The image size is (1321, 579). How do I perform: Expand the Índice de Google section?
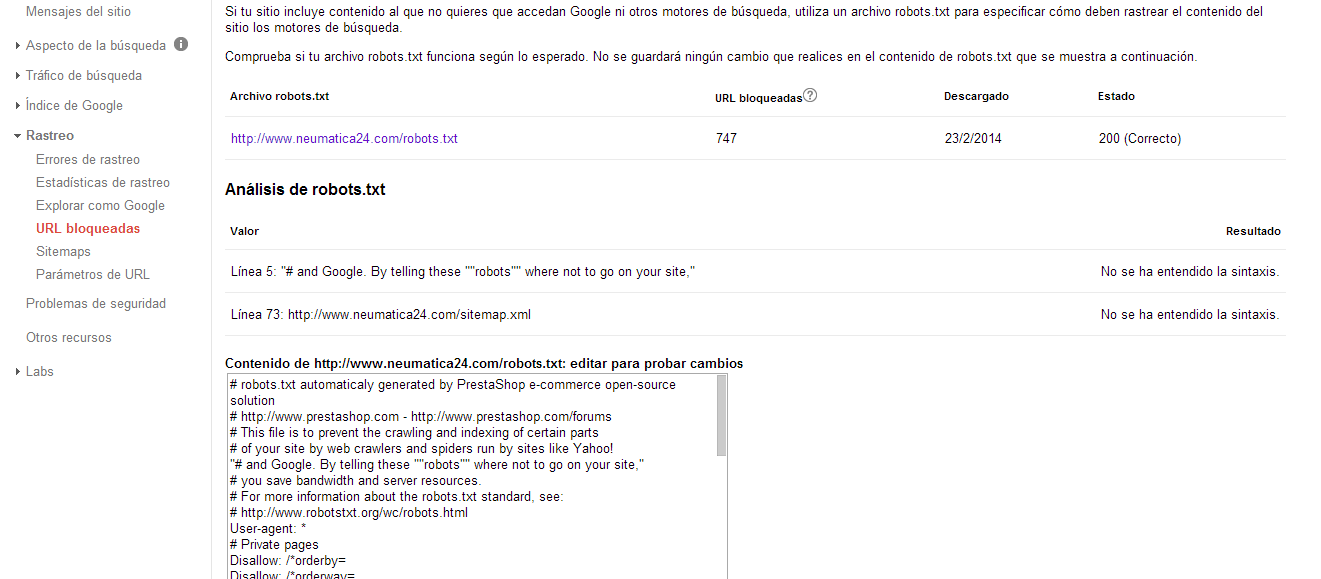tap(74, 105)
